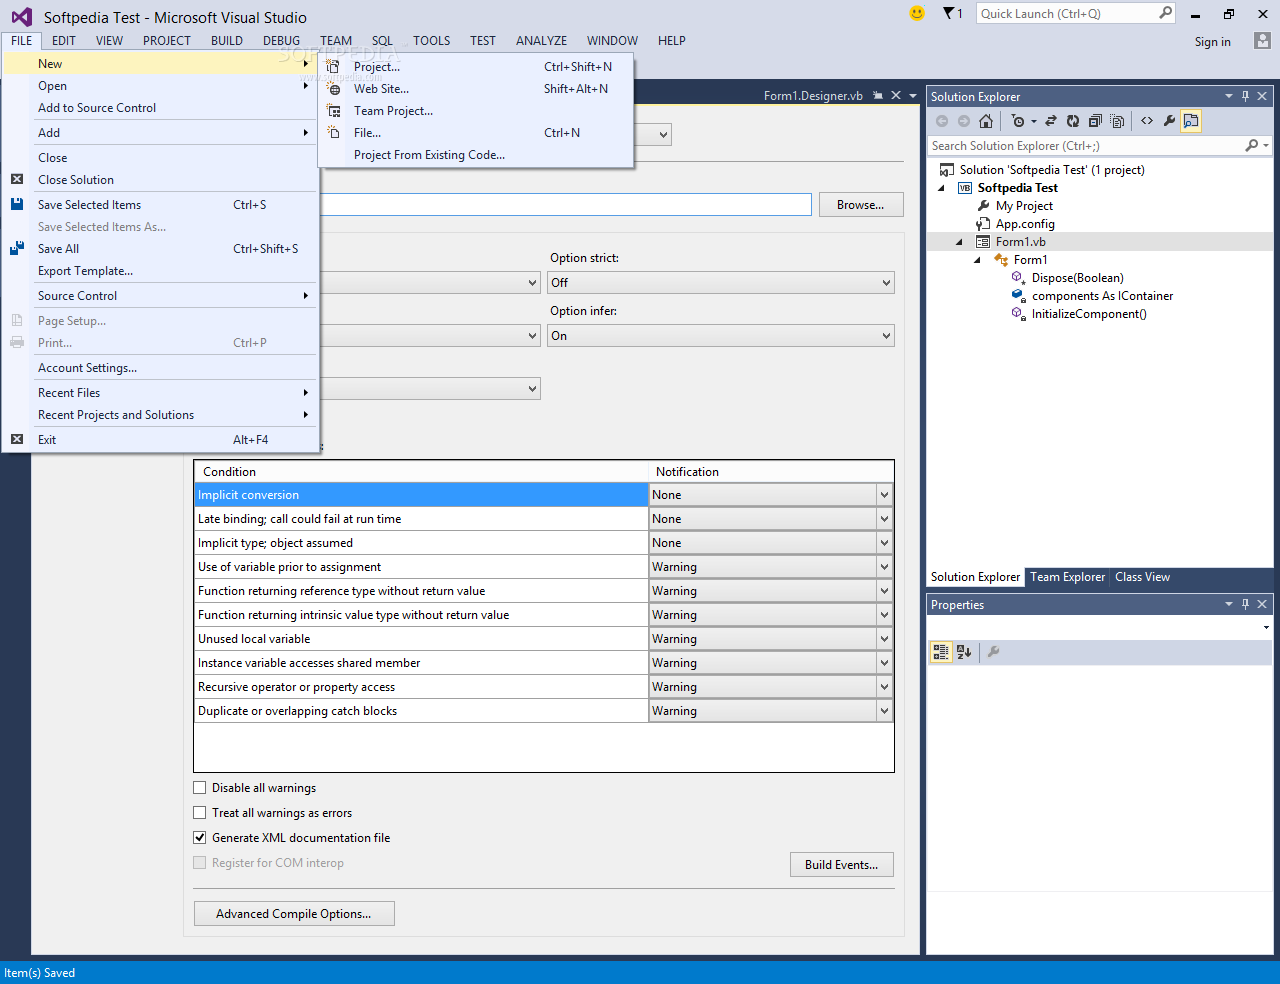Screen dimensions: 1280x984
Task: Collapse the Form1.vb tree node
Action: (x=959, y=242)
